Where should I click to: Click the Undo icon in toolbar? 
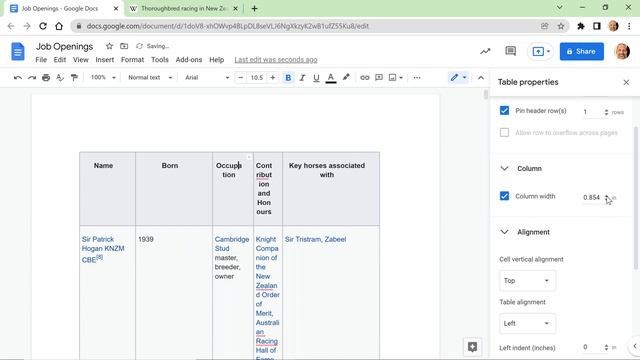(18, 78)
